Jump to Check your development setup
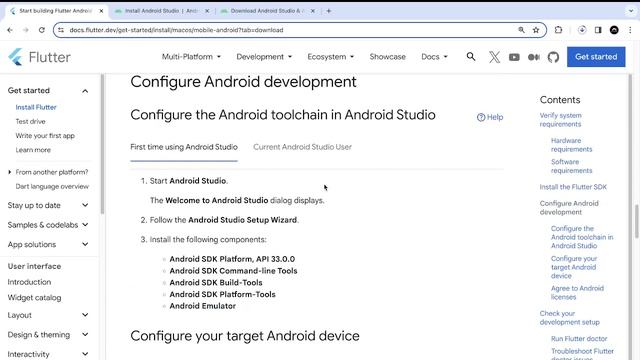This screenshot has width=640, height=360. (x=569, y=318)
